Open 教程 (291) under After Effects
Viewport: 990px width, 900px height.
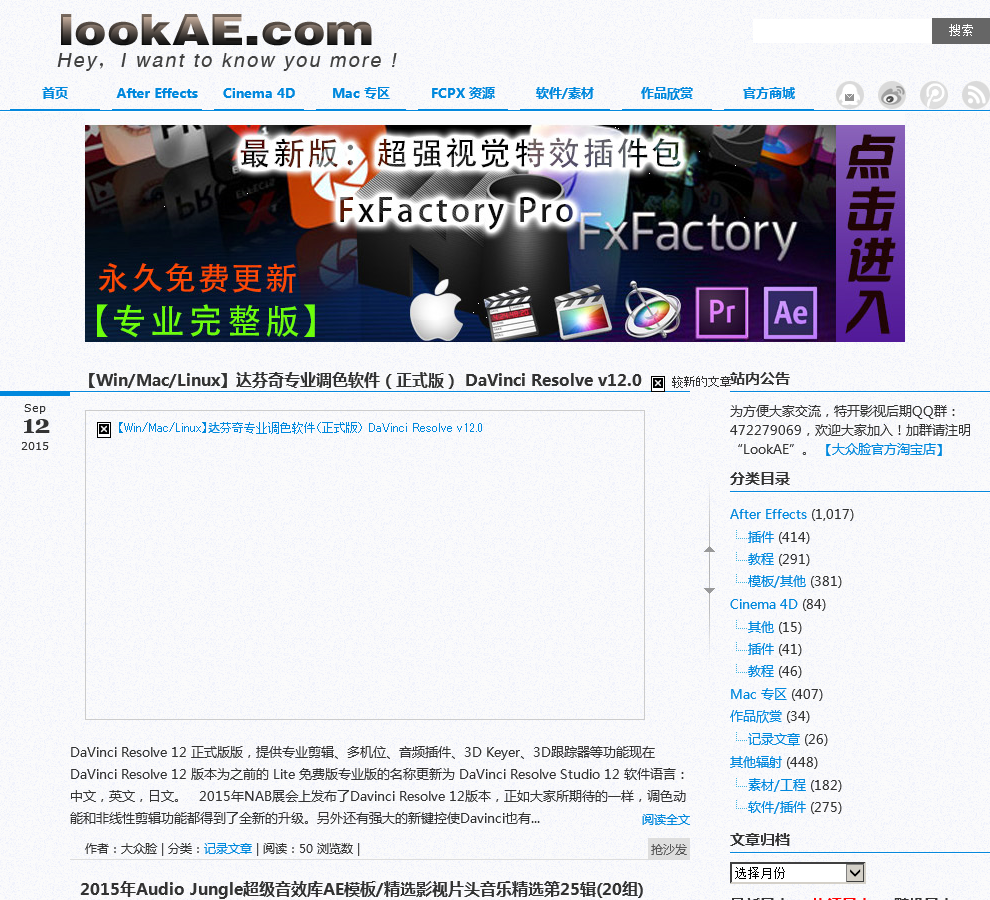(x=760, y=559)
